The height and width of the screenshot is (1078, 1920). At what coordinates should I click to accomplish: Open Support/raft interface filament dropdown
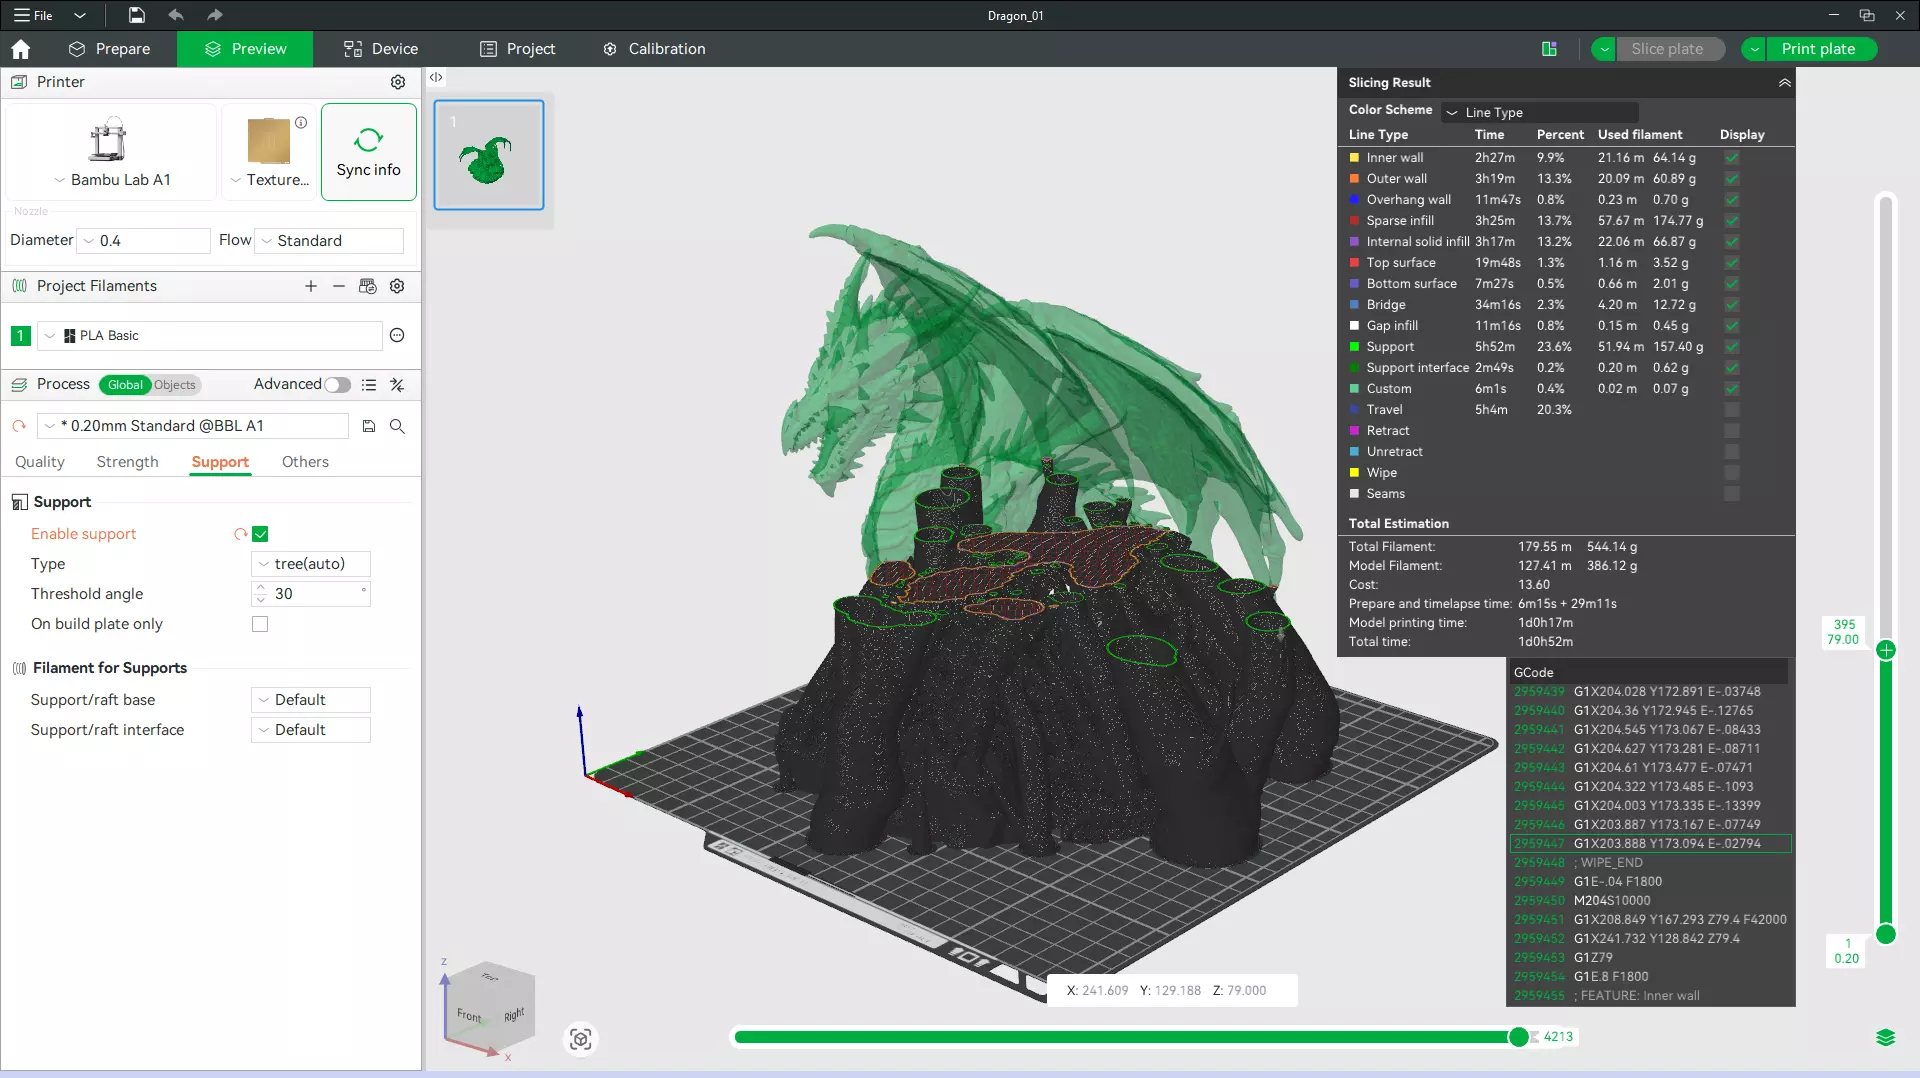[311, 730]
